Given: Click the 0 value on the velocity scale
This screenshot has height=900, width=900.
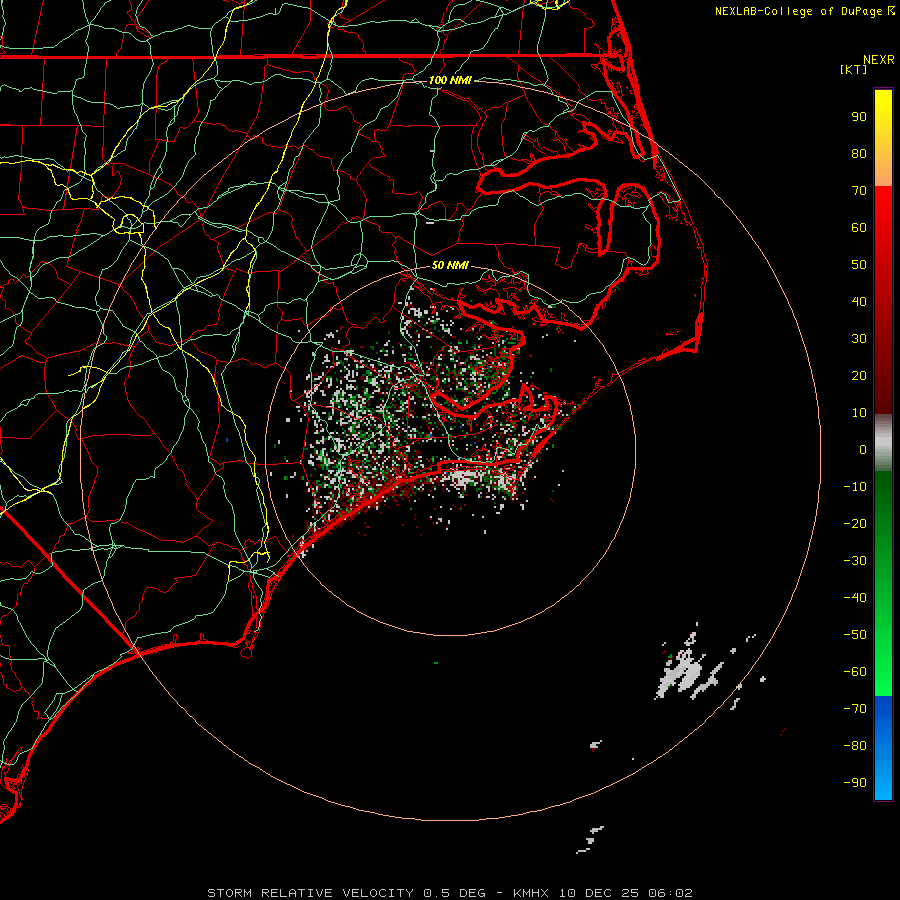Looking at the screenshot, I should (861, 450).
